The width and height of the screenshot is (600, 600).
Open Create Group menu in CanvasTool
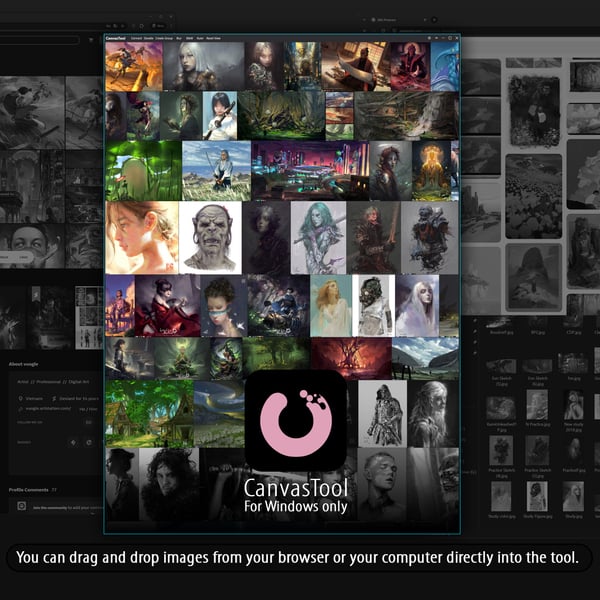coord(164,38)
